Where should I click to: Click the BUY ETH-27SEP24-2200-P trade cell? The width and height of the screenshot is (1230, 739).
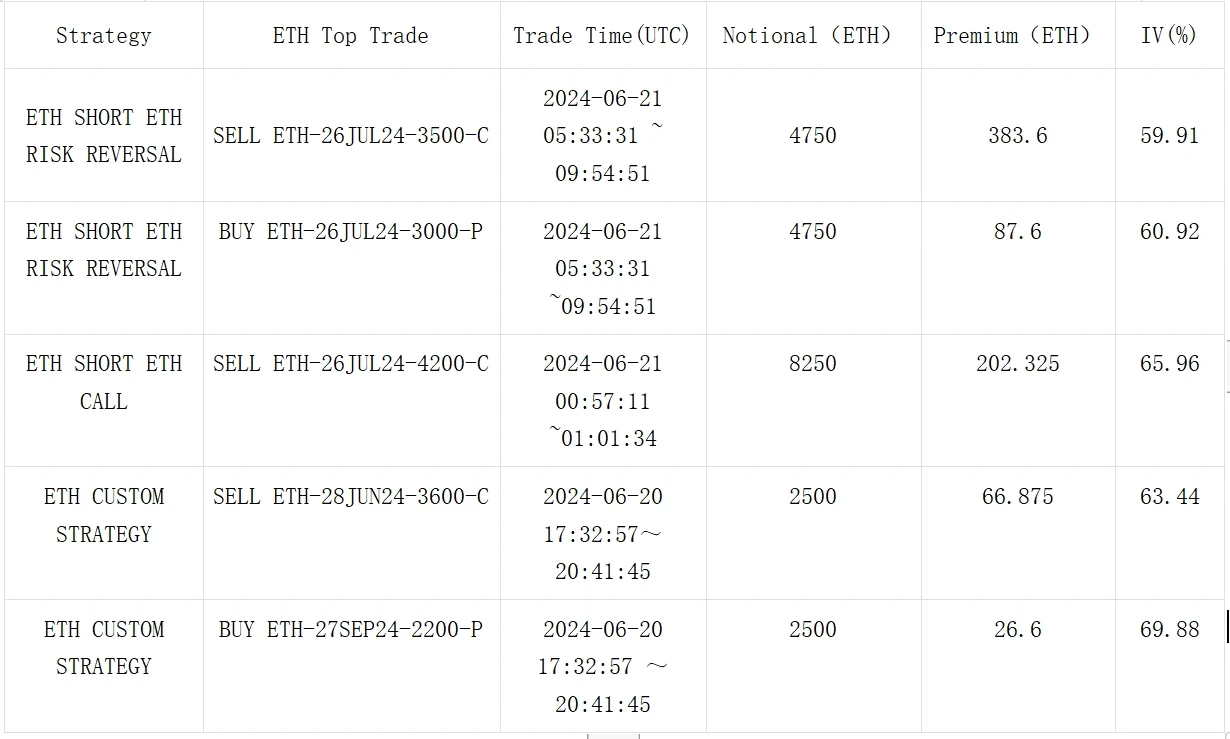tap(351, 630)
